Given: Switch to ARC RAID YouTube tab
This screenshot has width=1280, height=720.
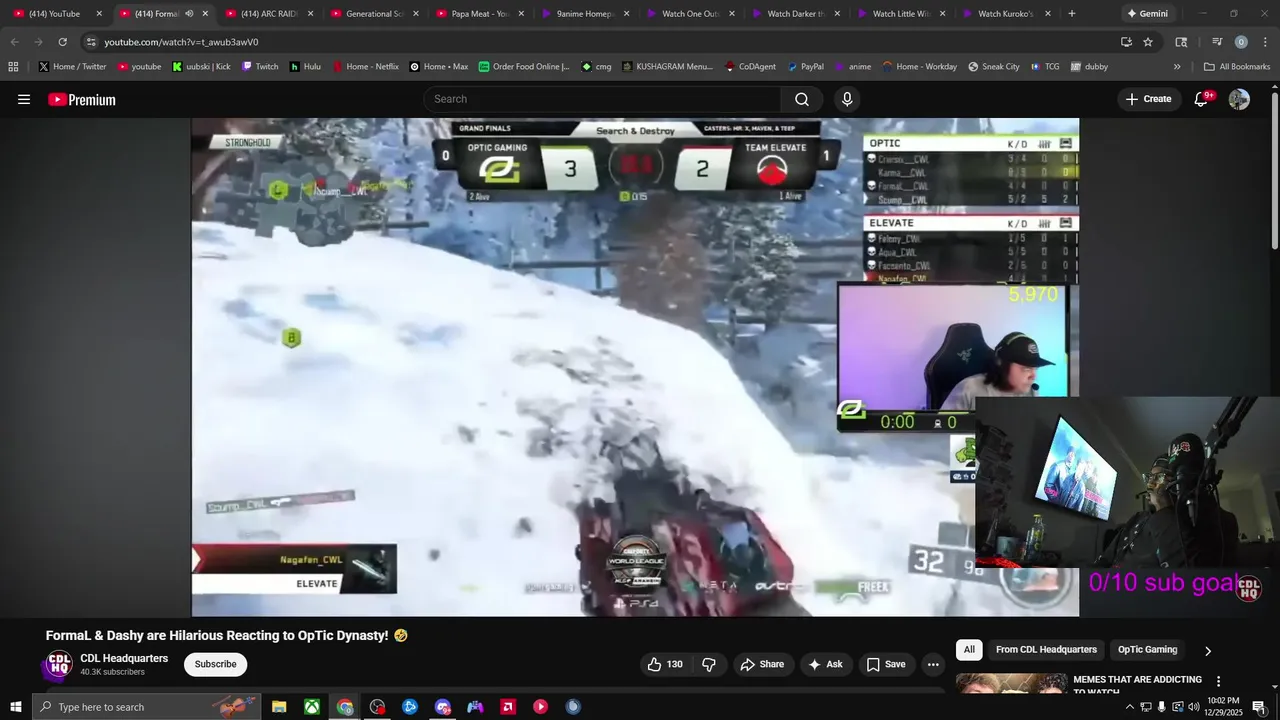Looking at the screenshot, I should click(268, 14).
